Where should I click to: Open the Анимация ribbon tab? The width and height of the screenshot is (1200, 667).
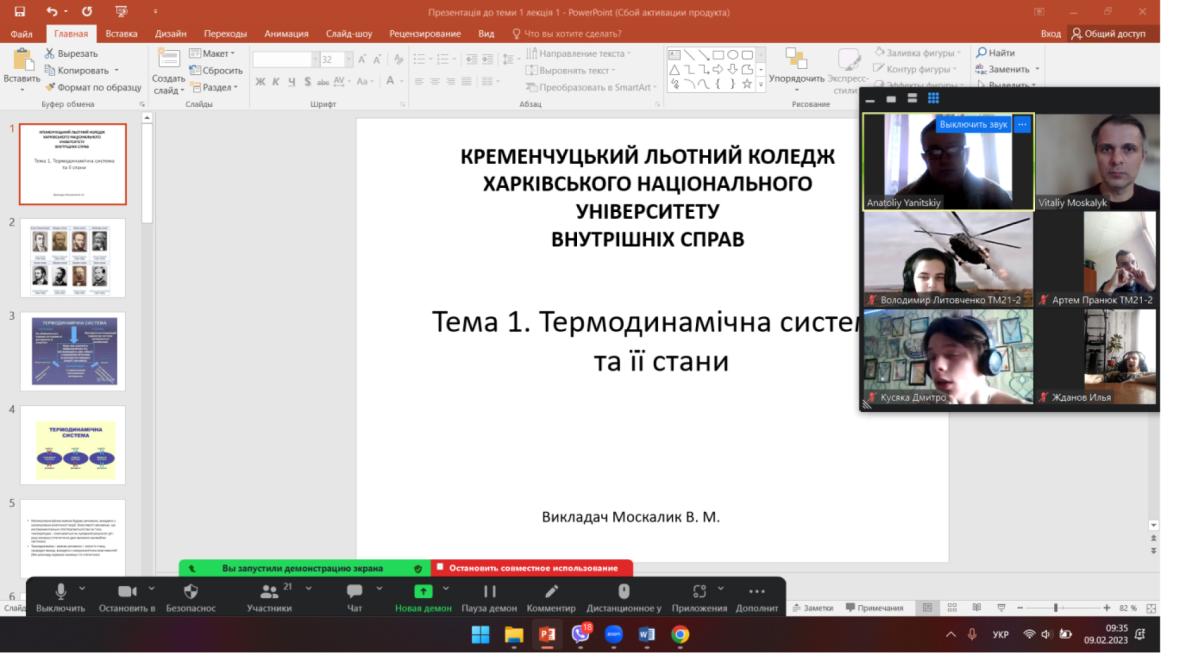(286, 33)
